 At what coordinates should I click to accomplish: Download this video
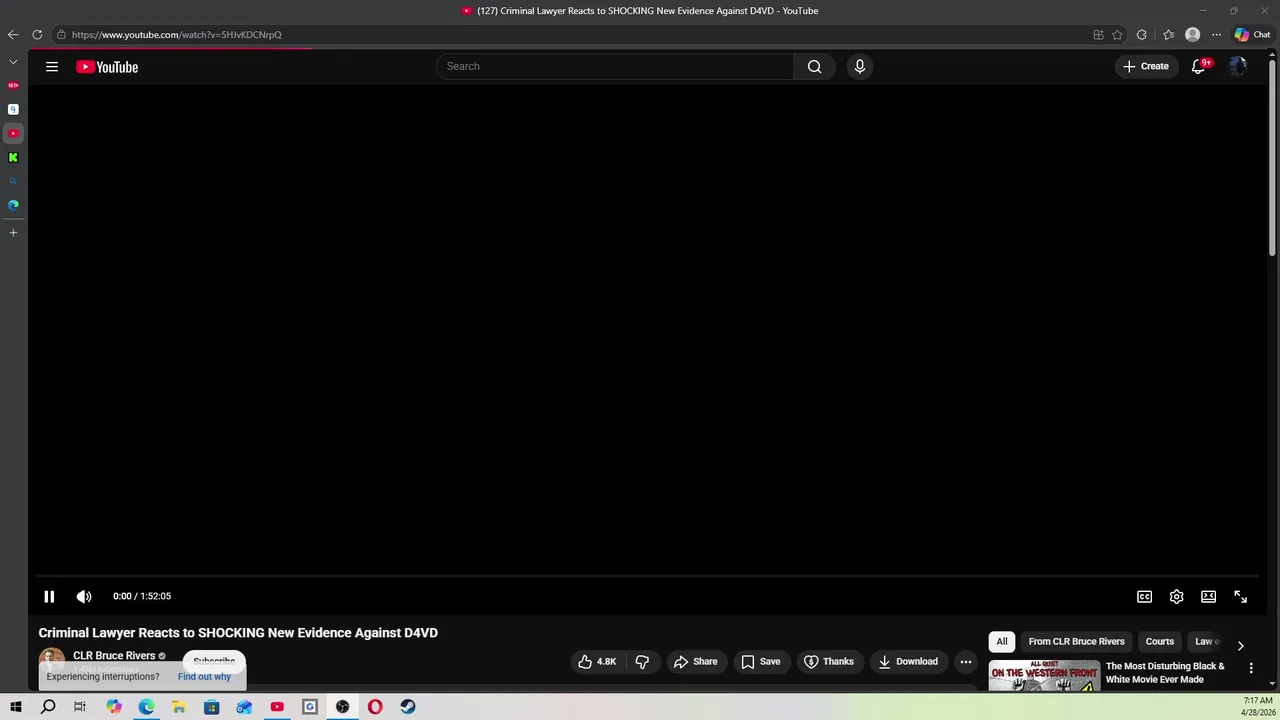point(908,661)
